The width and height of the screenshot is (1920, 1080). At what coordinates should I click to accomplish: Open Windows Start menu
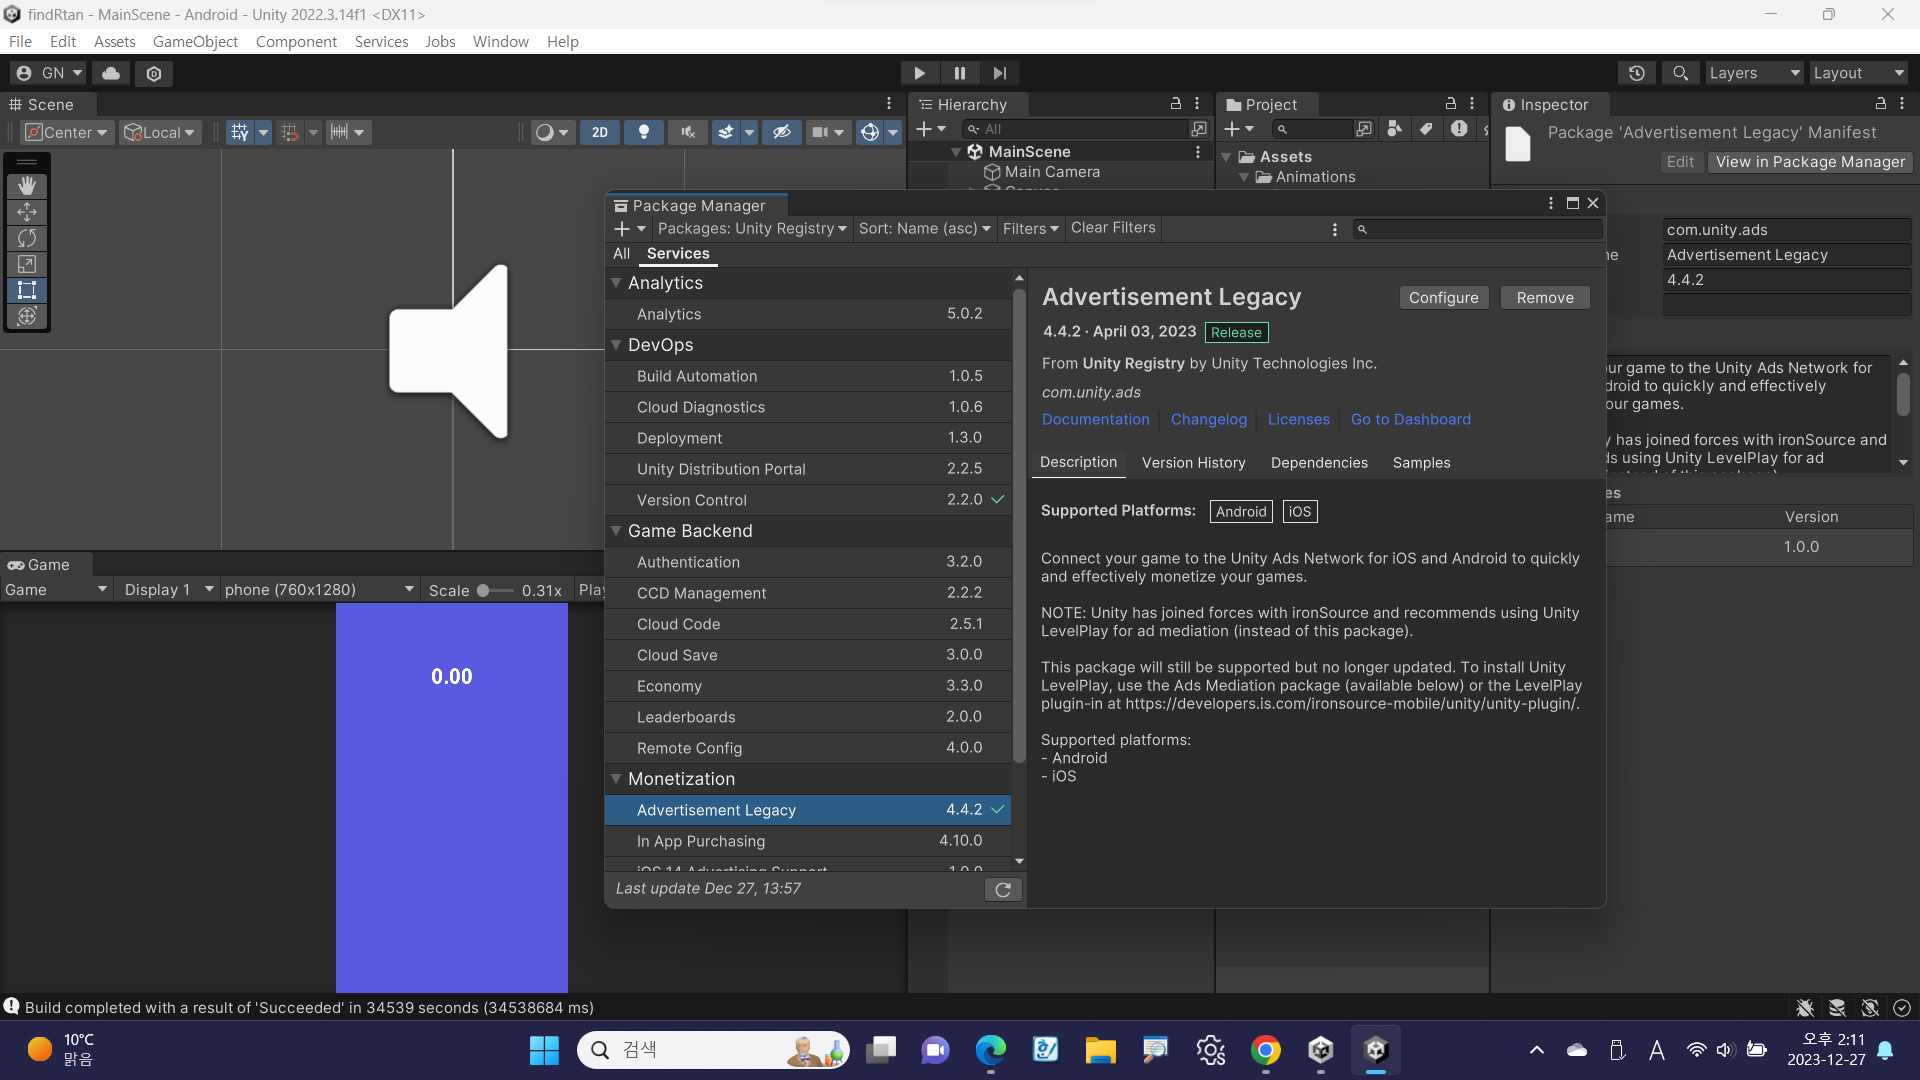point(544,1050)
